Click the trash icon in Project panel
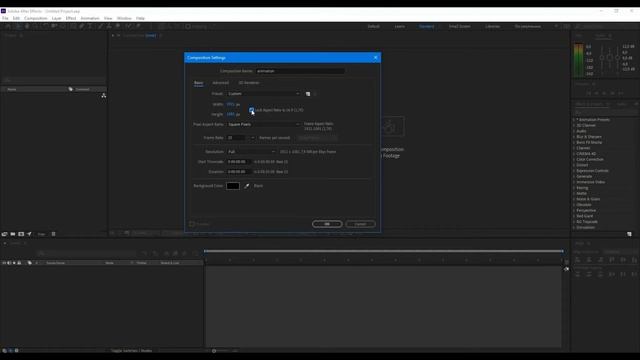 point(53,234)
